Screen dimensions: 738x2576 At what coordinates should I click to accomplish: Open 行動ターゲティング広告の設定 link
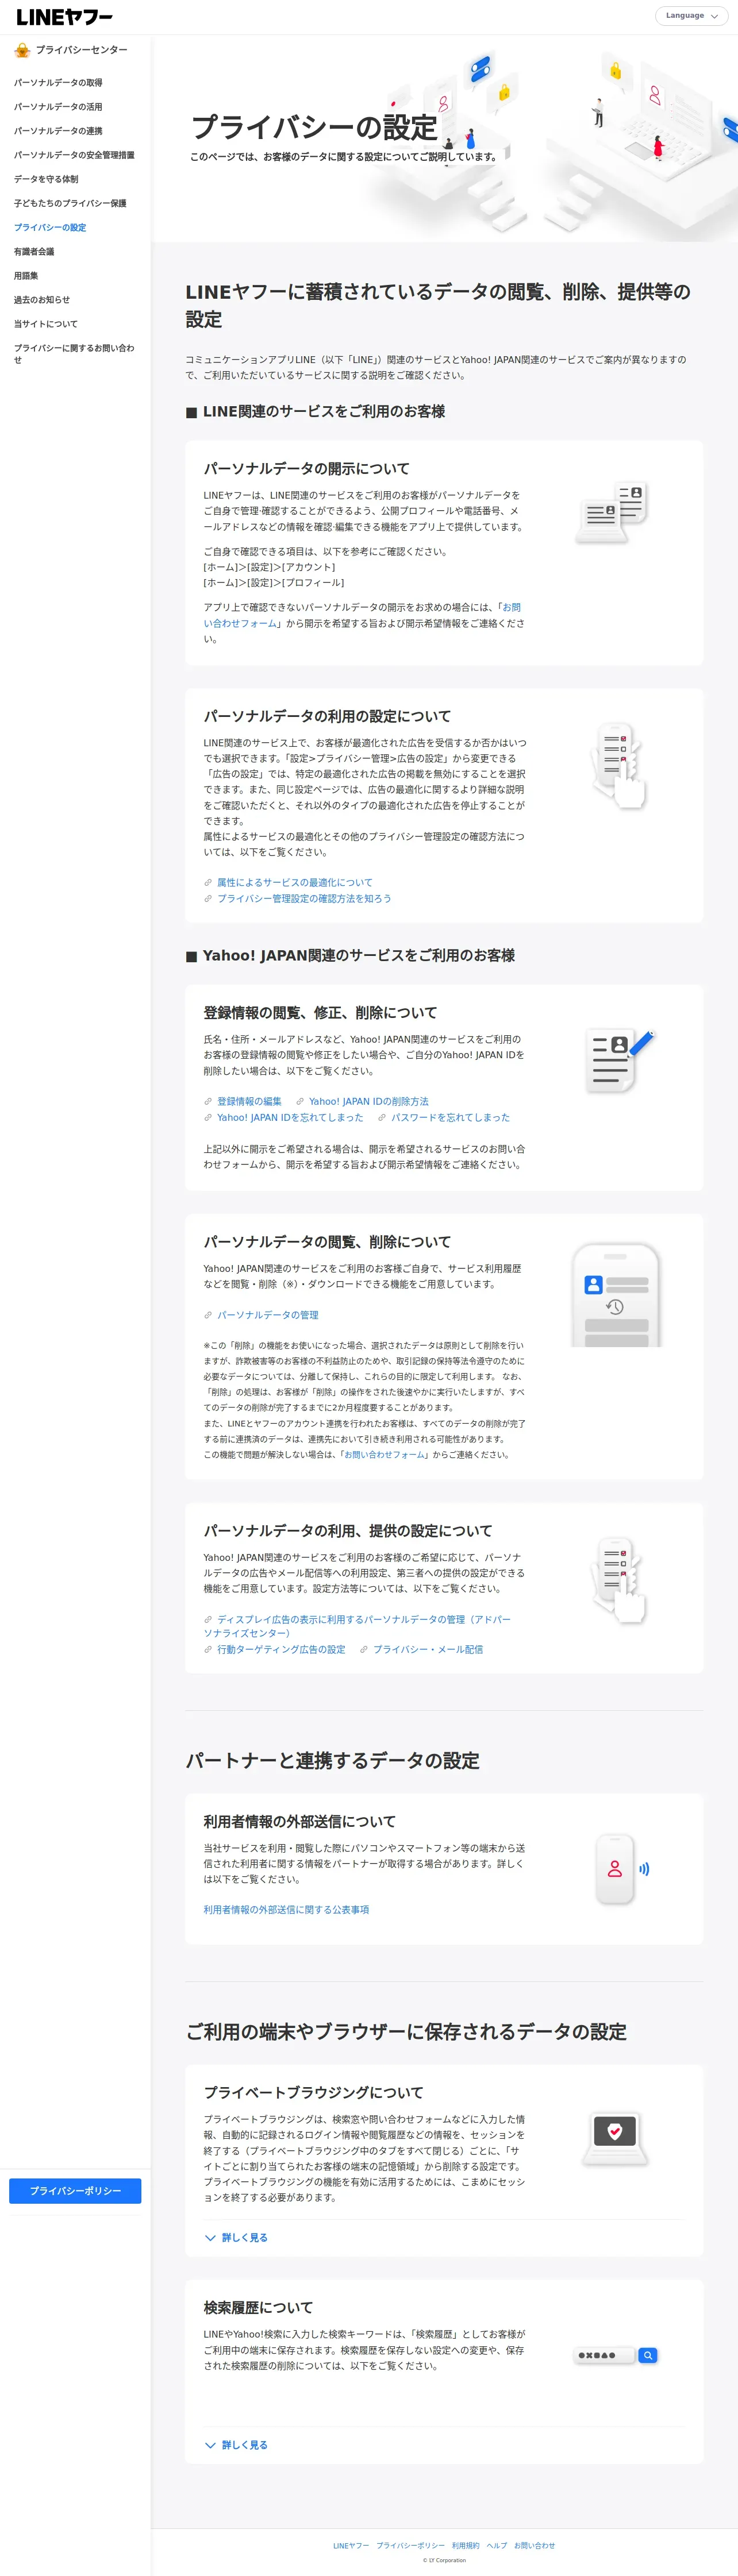281,1649
